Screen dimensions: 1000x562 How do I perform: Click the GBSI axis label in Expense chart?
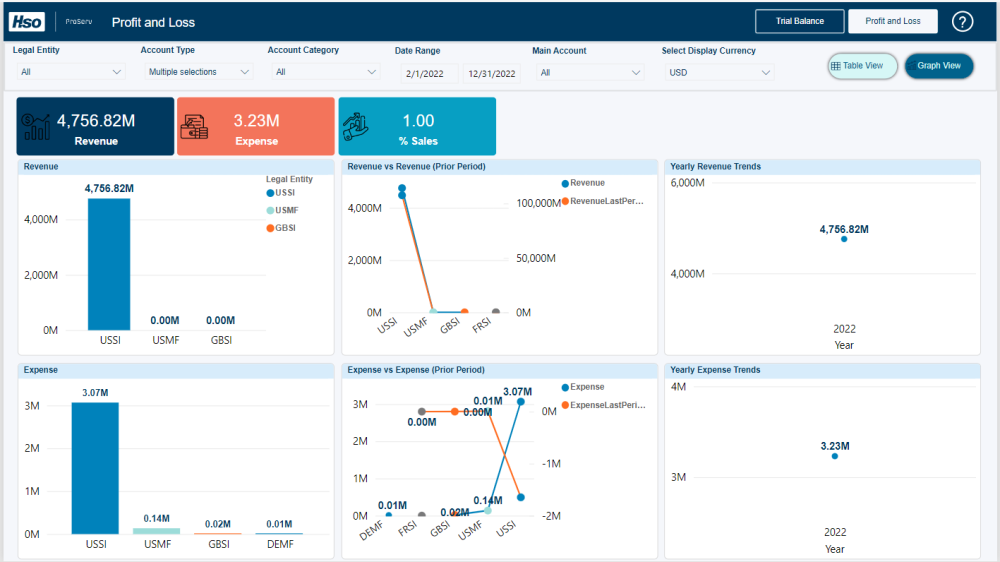219,544
